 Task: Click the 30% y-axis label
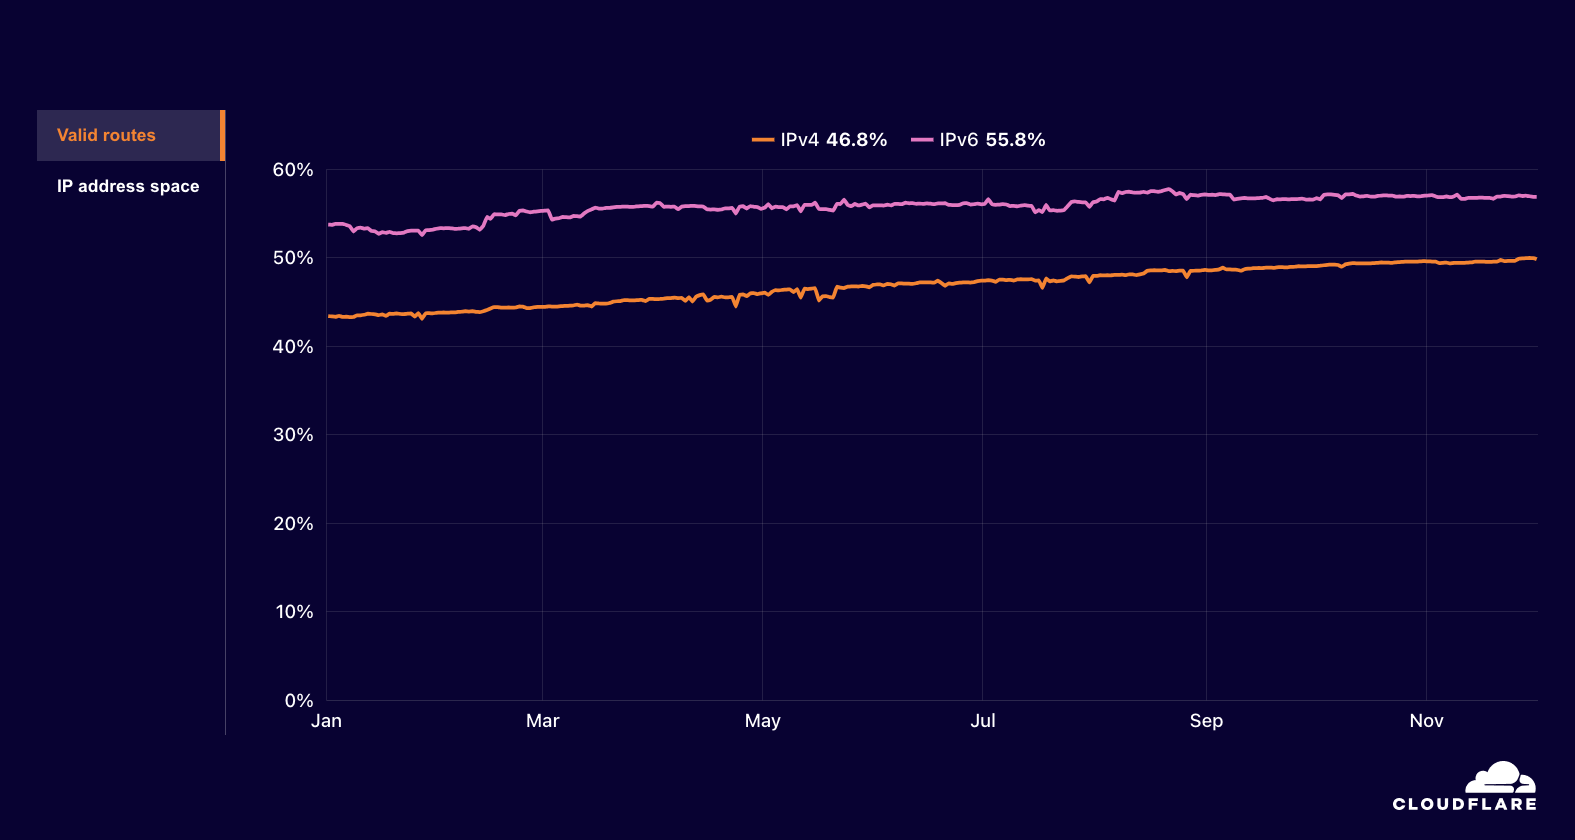293,435
